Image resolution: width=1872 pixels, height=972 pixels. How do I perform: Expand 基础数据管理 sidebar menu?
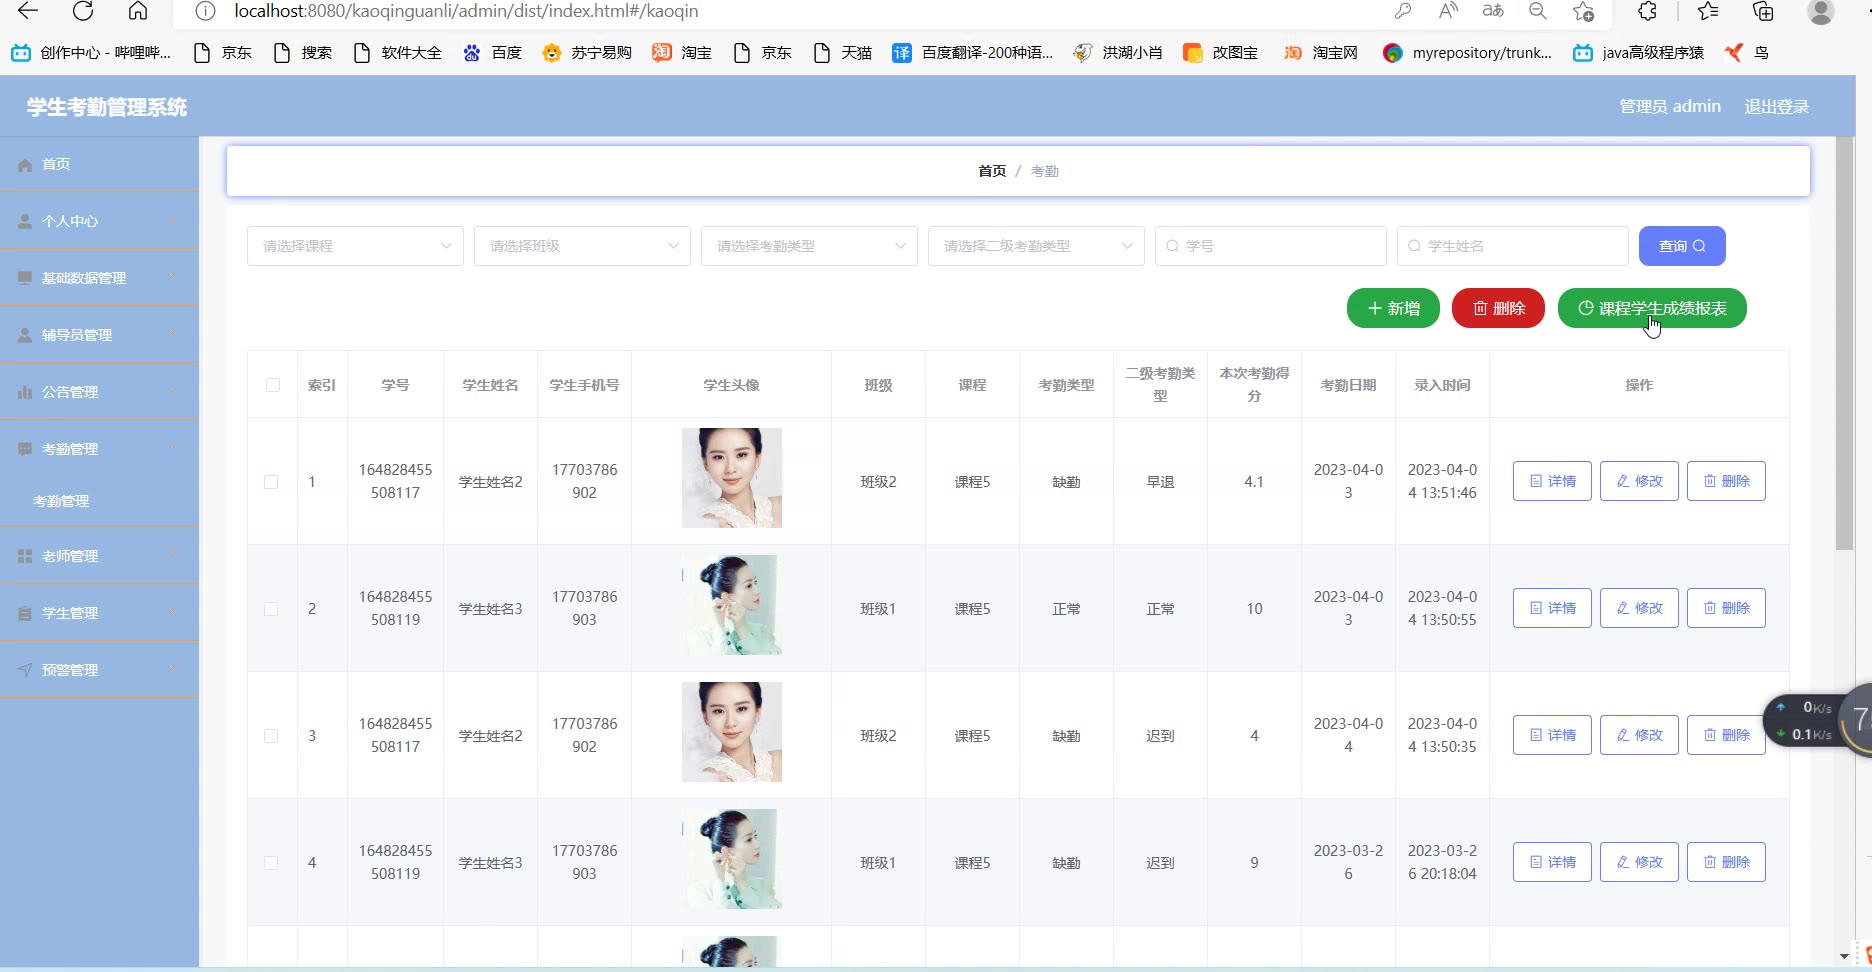click(x=99, y=278)
